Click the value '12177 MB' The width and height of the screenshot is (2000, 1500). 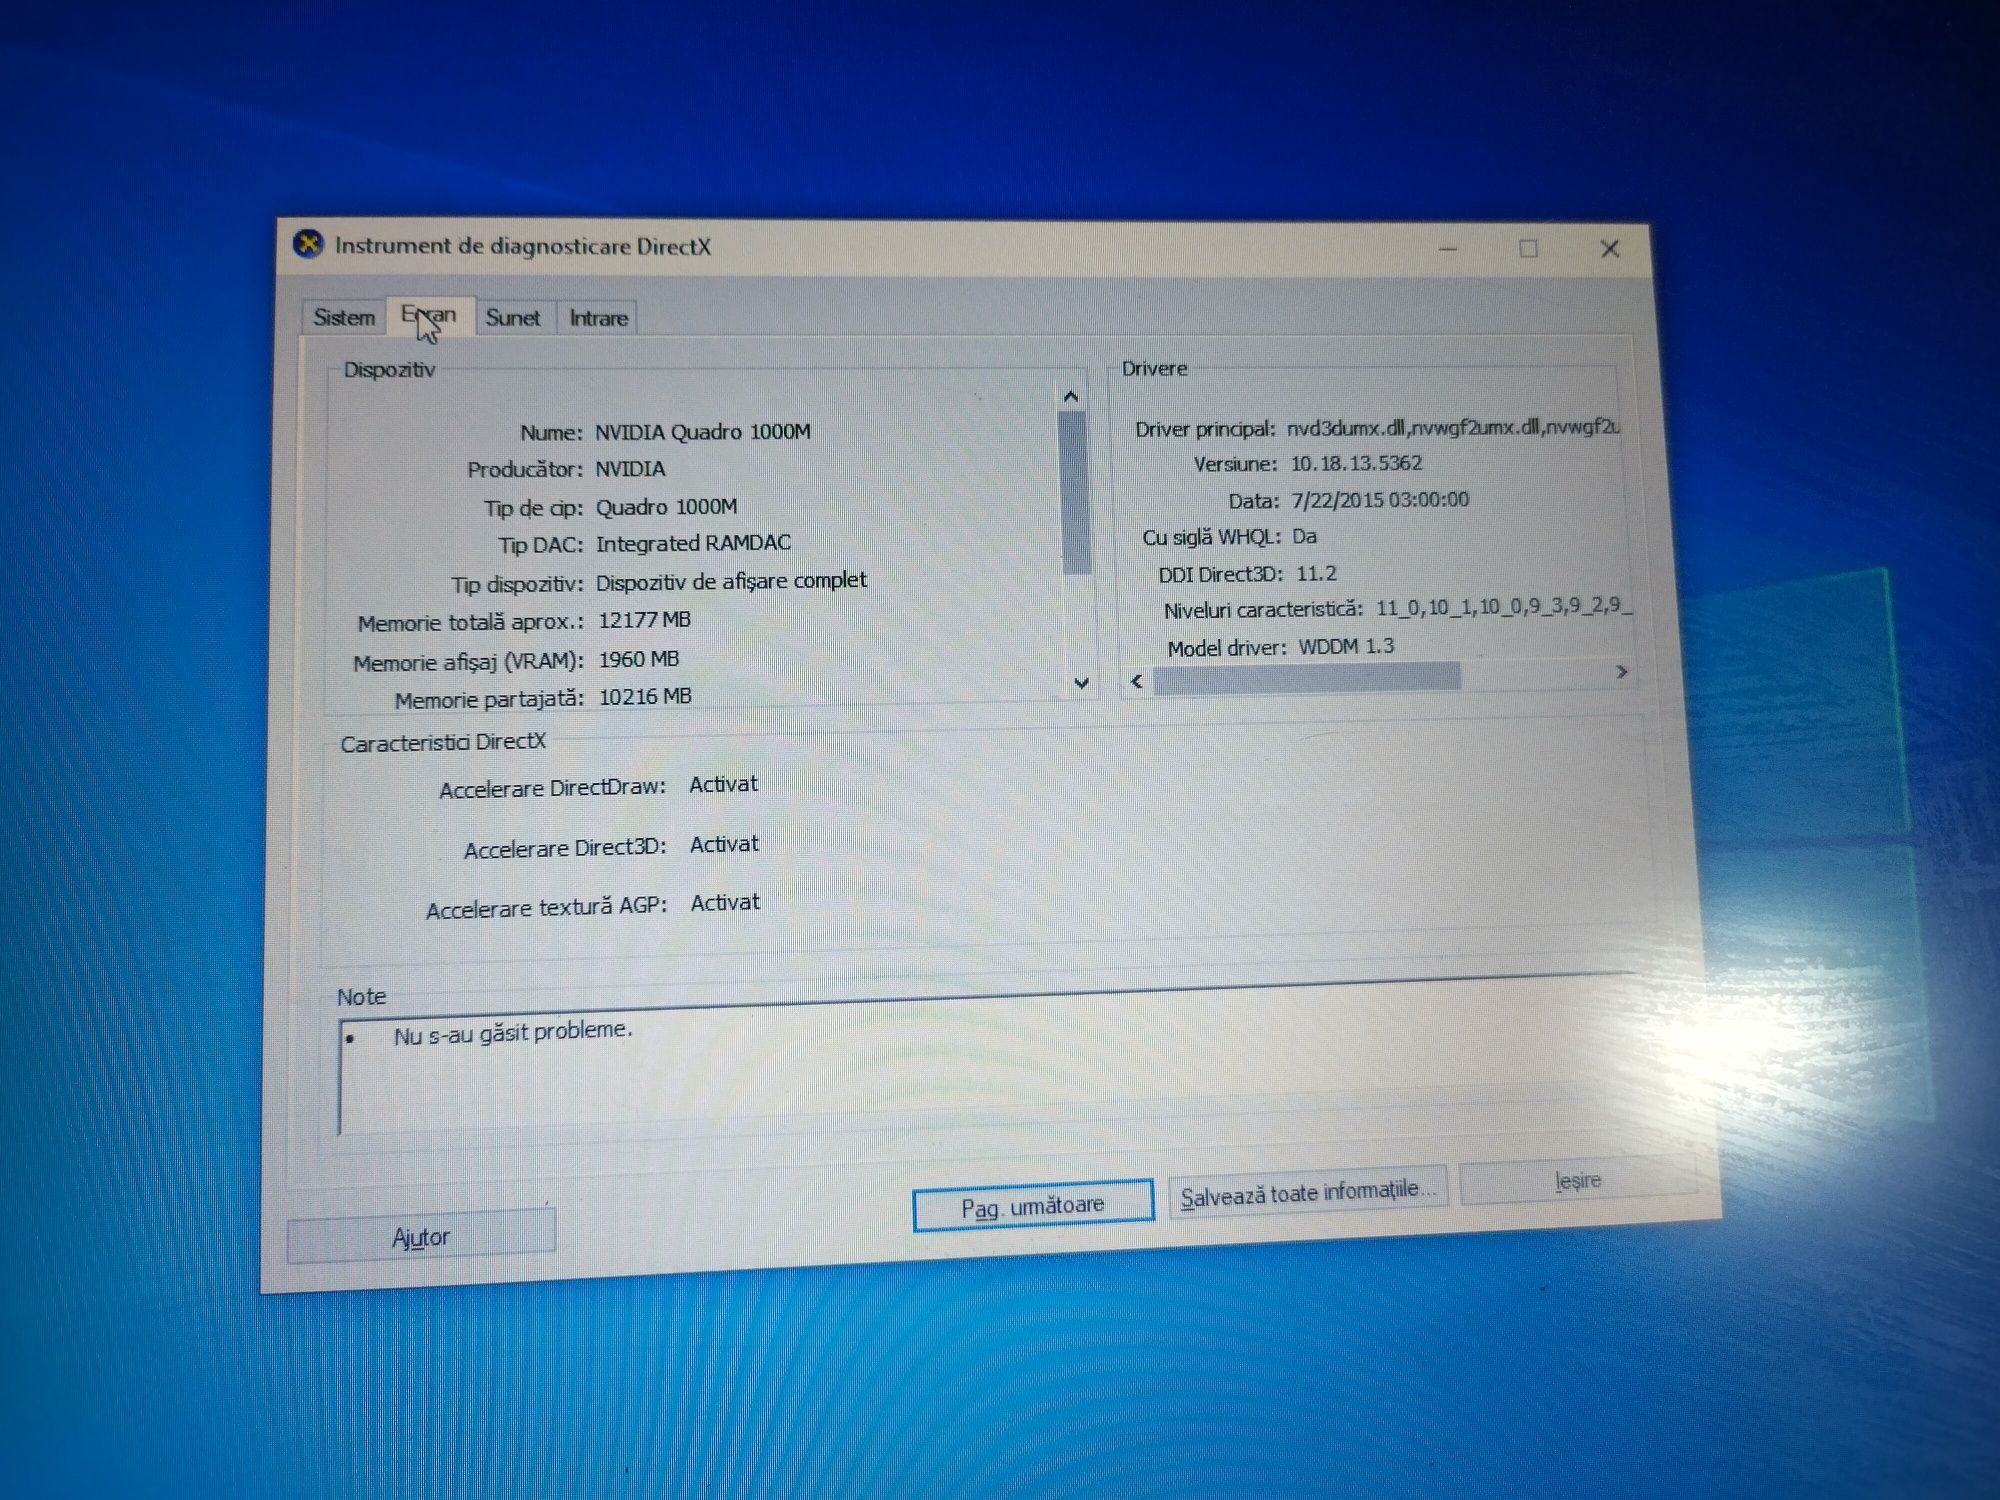tap(644, 620)
